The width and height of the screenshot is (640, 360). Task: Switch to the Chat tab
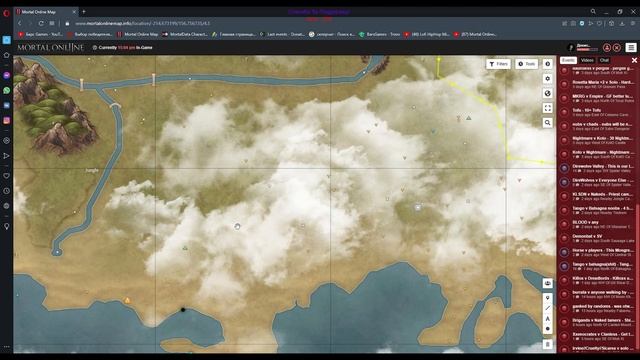pyautogui.click(x=604, y=60)
